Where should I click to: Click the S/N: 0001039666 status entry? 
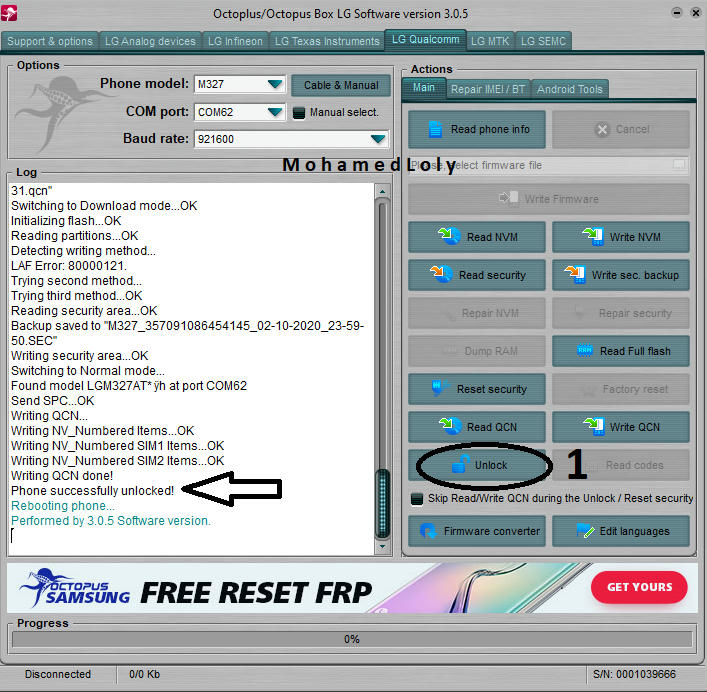click(634, 674)
